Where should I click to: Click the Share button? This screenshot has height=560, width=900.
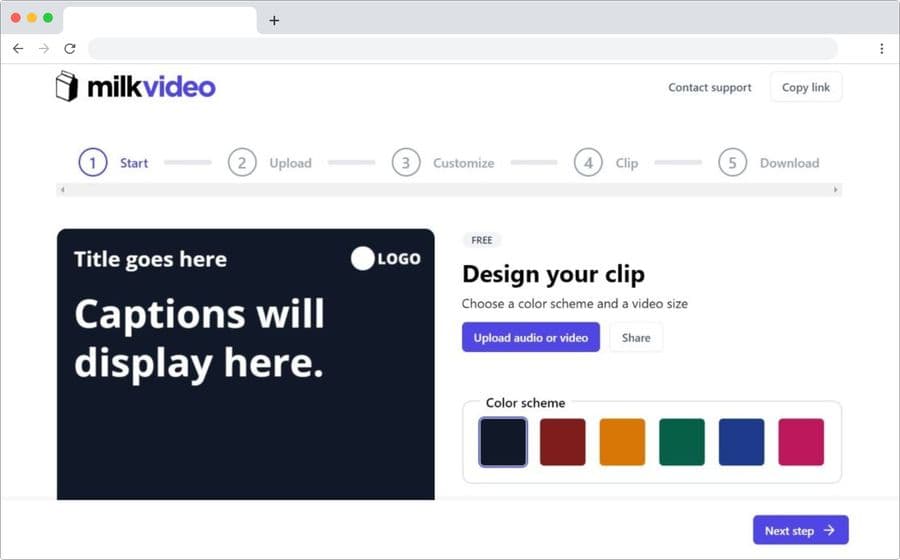click(x=636, y=338)
